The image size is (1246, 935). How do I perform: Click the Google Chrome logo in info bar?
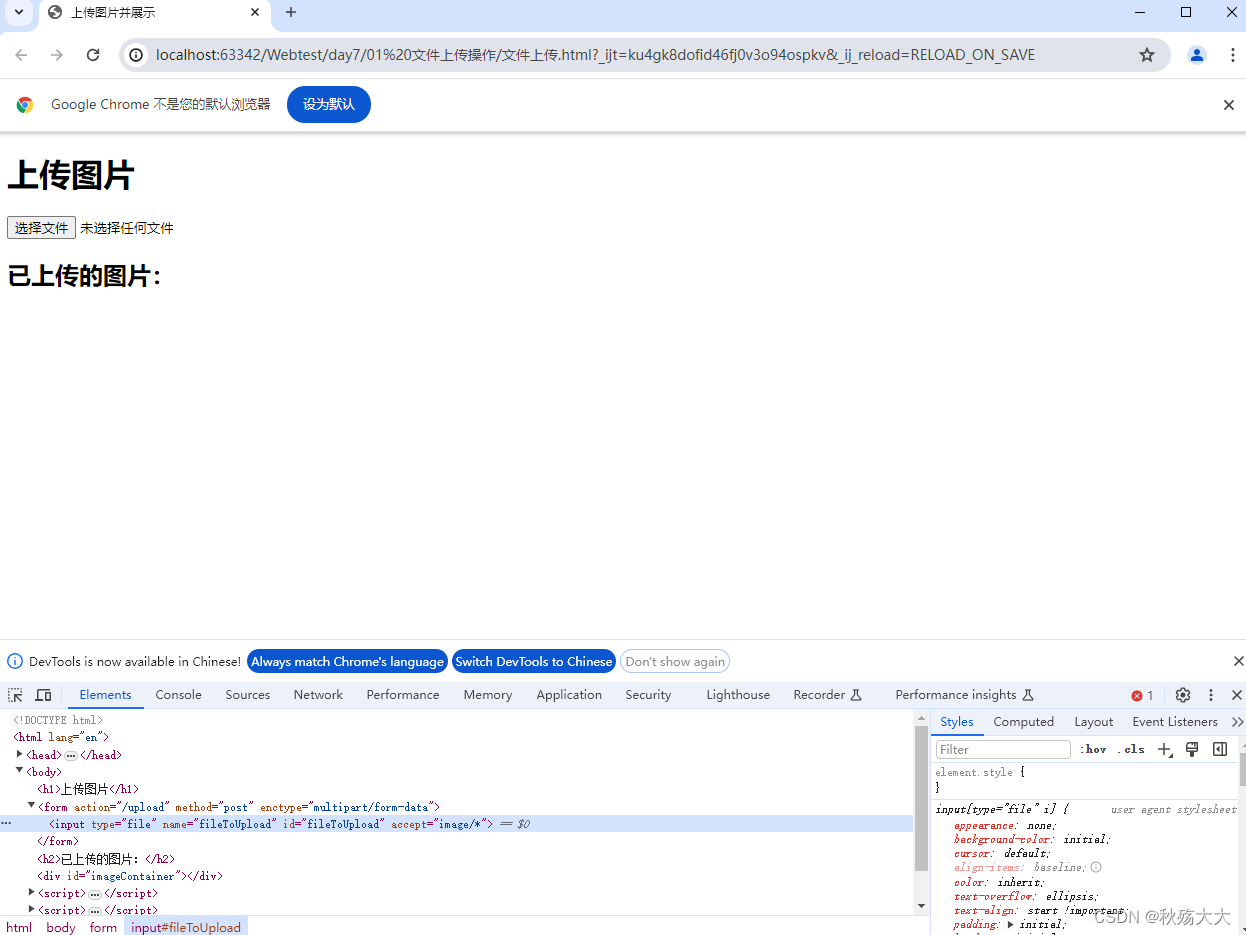pyautogui.click(x=25, y=105)
